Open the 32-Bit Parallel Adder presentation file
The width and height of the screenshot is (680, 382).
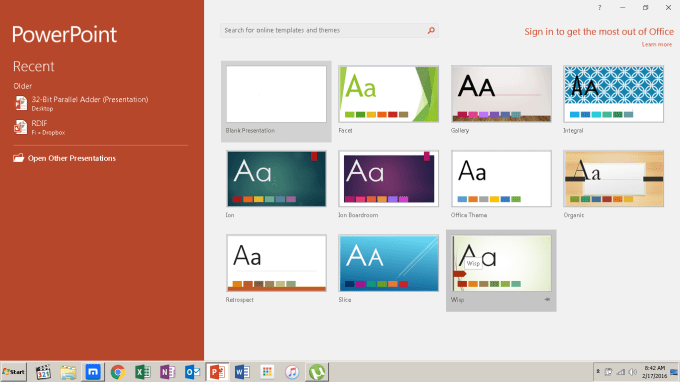(x=82, y=104)
